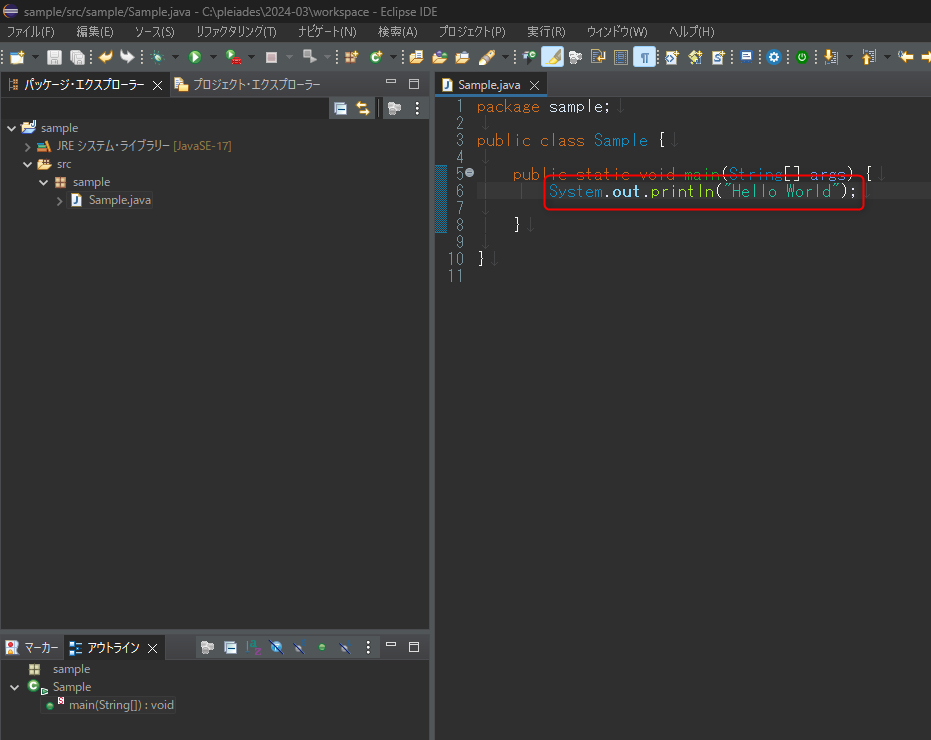The image size is (931, 740).
Task: Open Outline view menu three dots
Action: [368, 647]
